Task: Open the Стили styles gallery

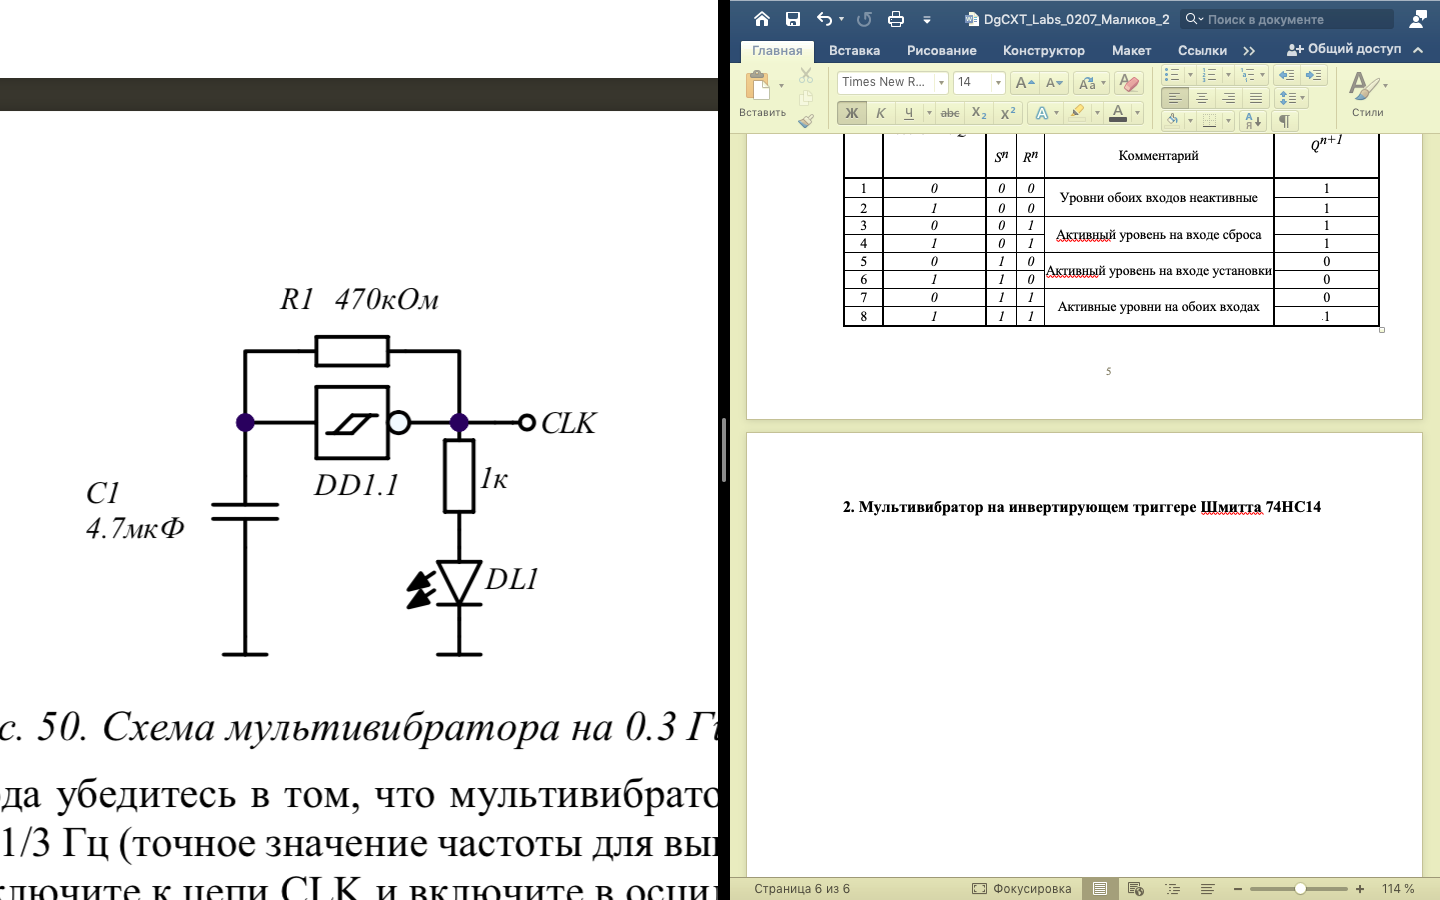Action: click(1367, 94)
